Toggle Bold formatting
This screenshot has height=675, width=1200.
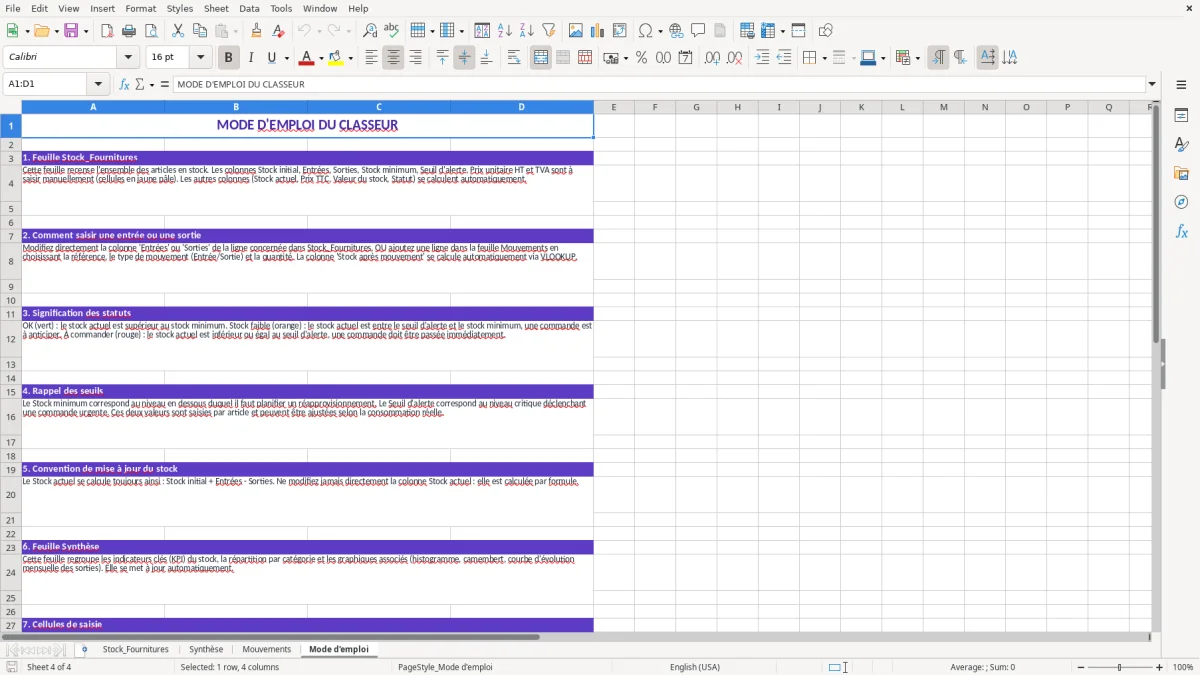(x=228, y=58)
